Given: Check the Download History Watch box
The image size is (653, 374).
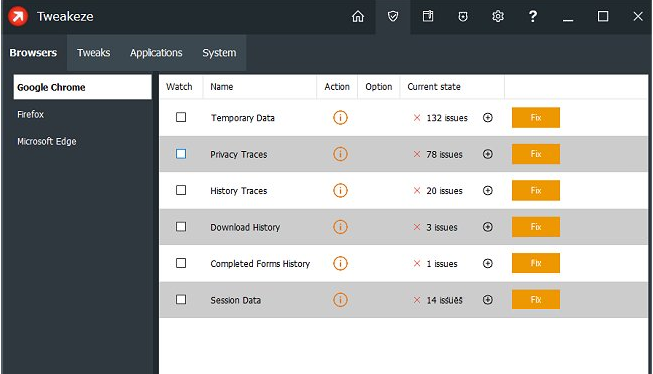Looking at the screenshot, I should coord(181,227).
